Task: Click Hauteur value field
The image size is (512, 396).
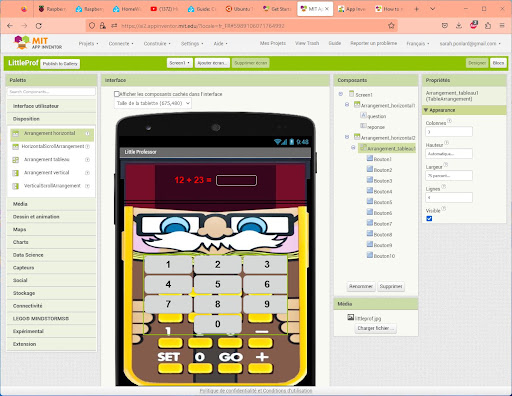Action: click(x=449, y=154)
